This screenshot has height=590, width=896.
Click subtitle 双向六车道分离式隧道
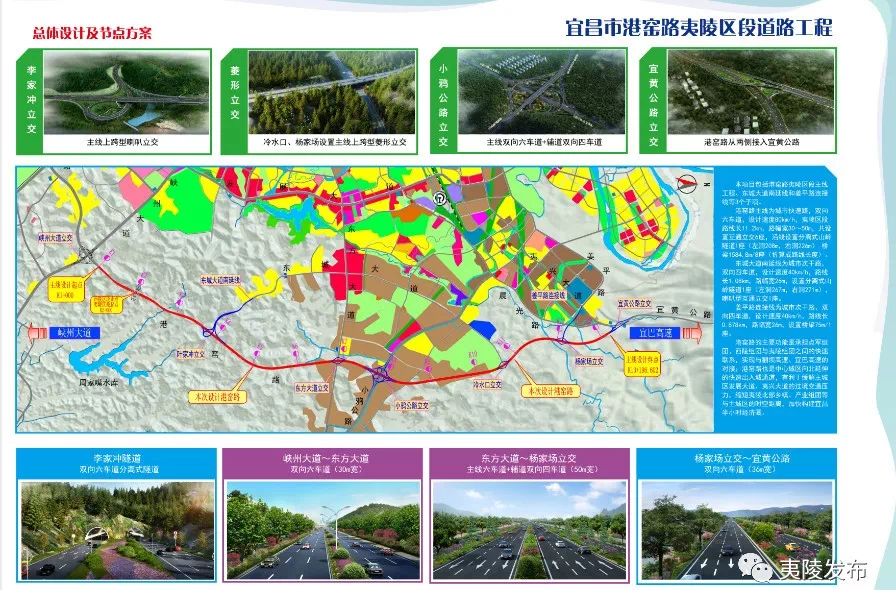[x=119, y=470]
